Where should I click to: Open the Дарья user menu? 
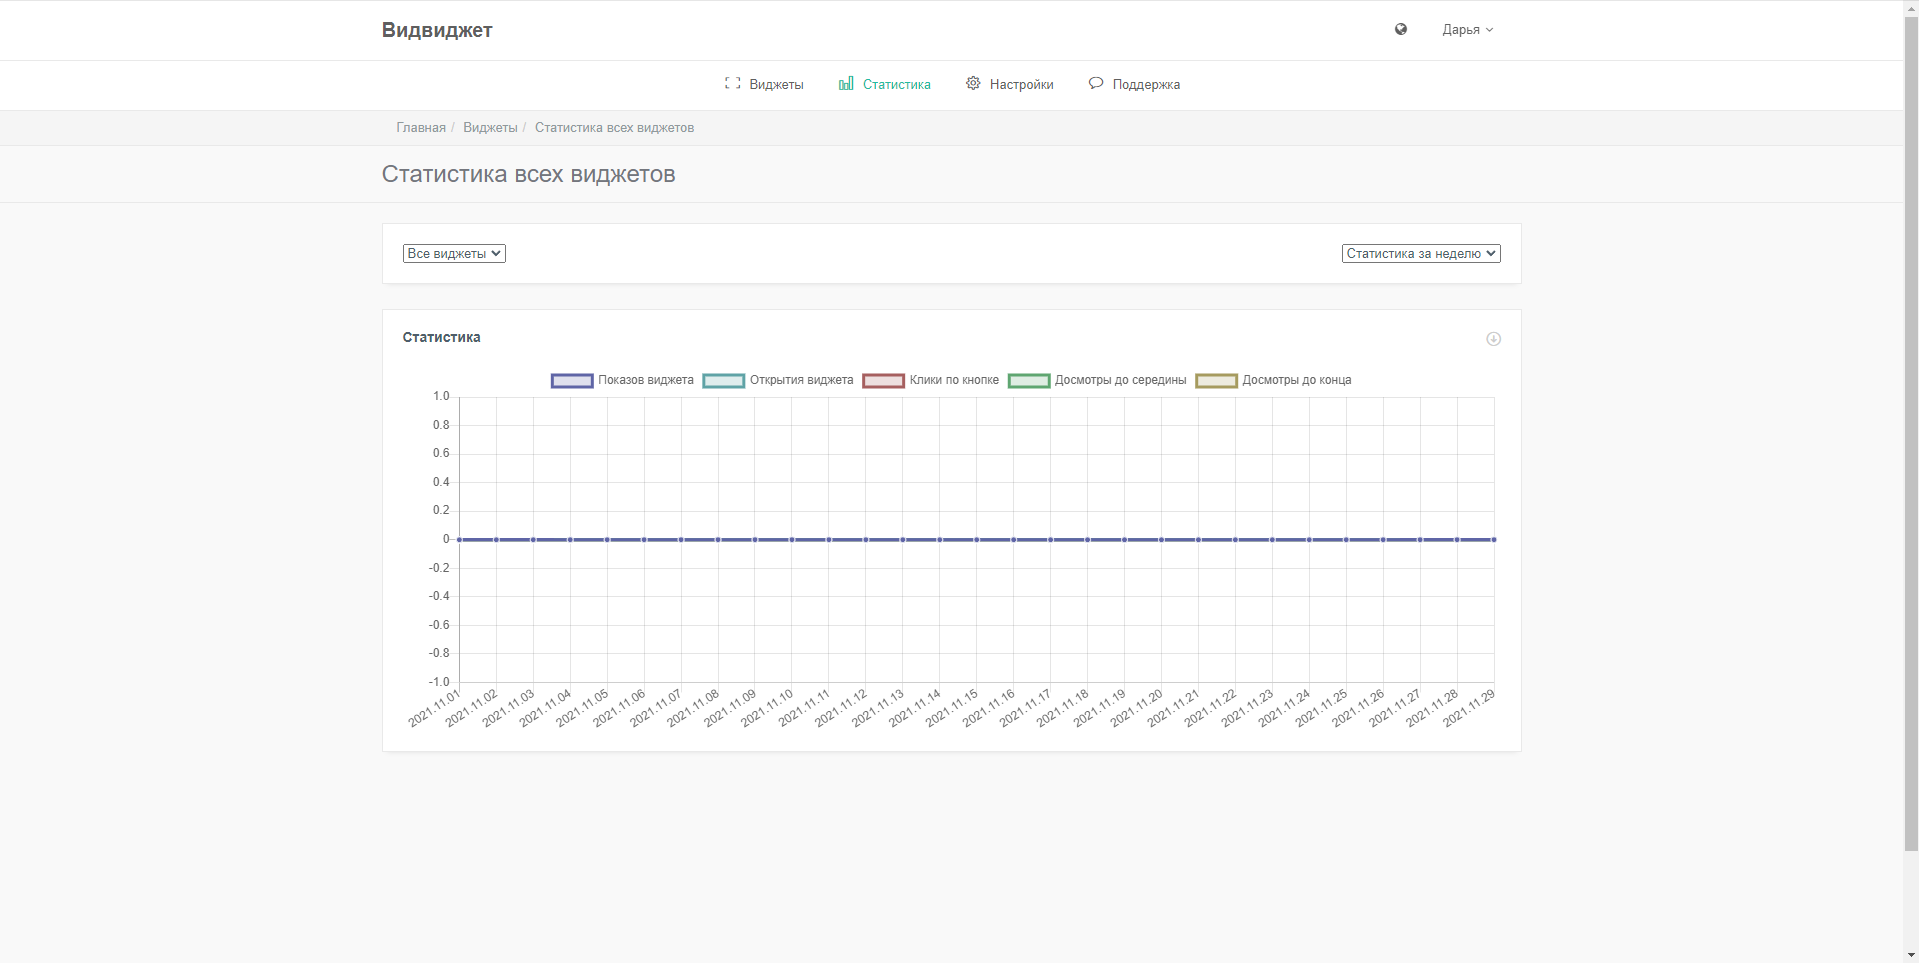(1467, 30)
